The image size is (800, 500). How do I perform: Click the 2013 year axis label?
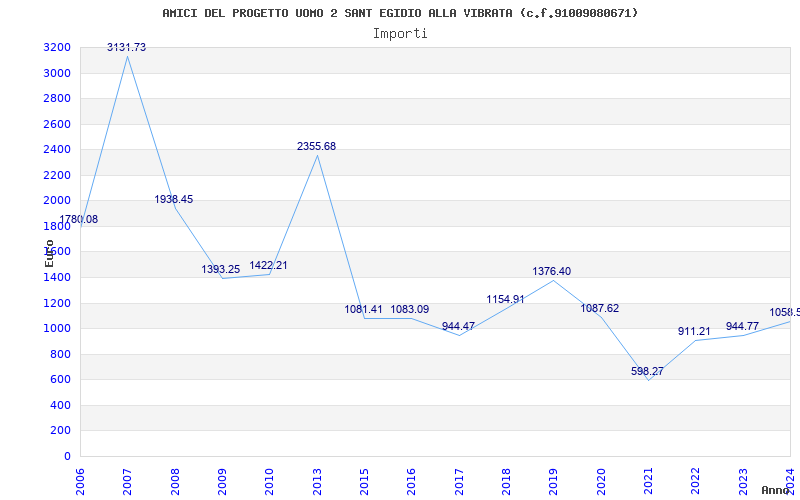click(x=317, y=482)
